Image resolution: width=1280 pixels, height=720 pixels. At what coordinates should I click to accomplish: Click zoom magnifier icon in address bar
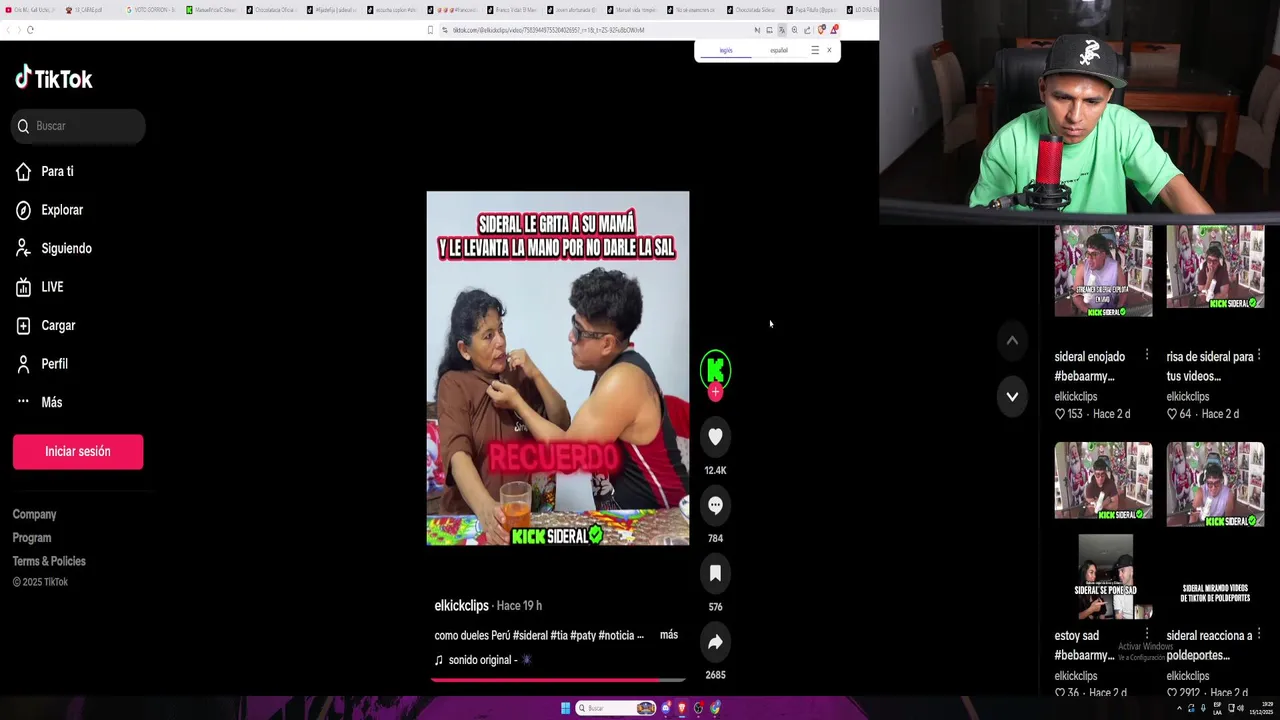click(794, 30)
